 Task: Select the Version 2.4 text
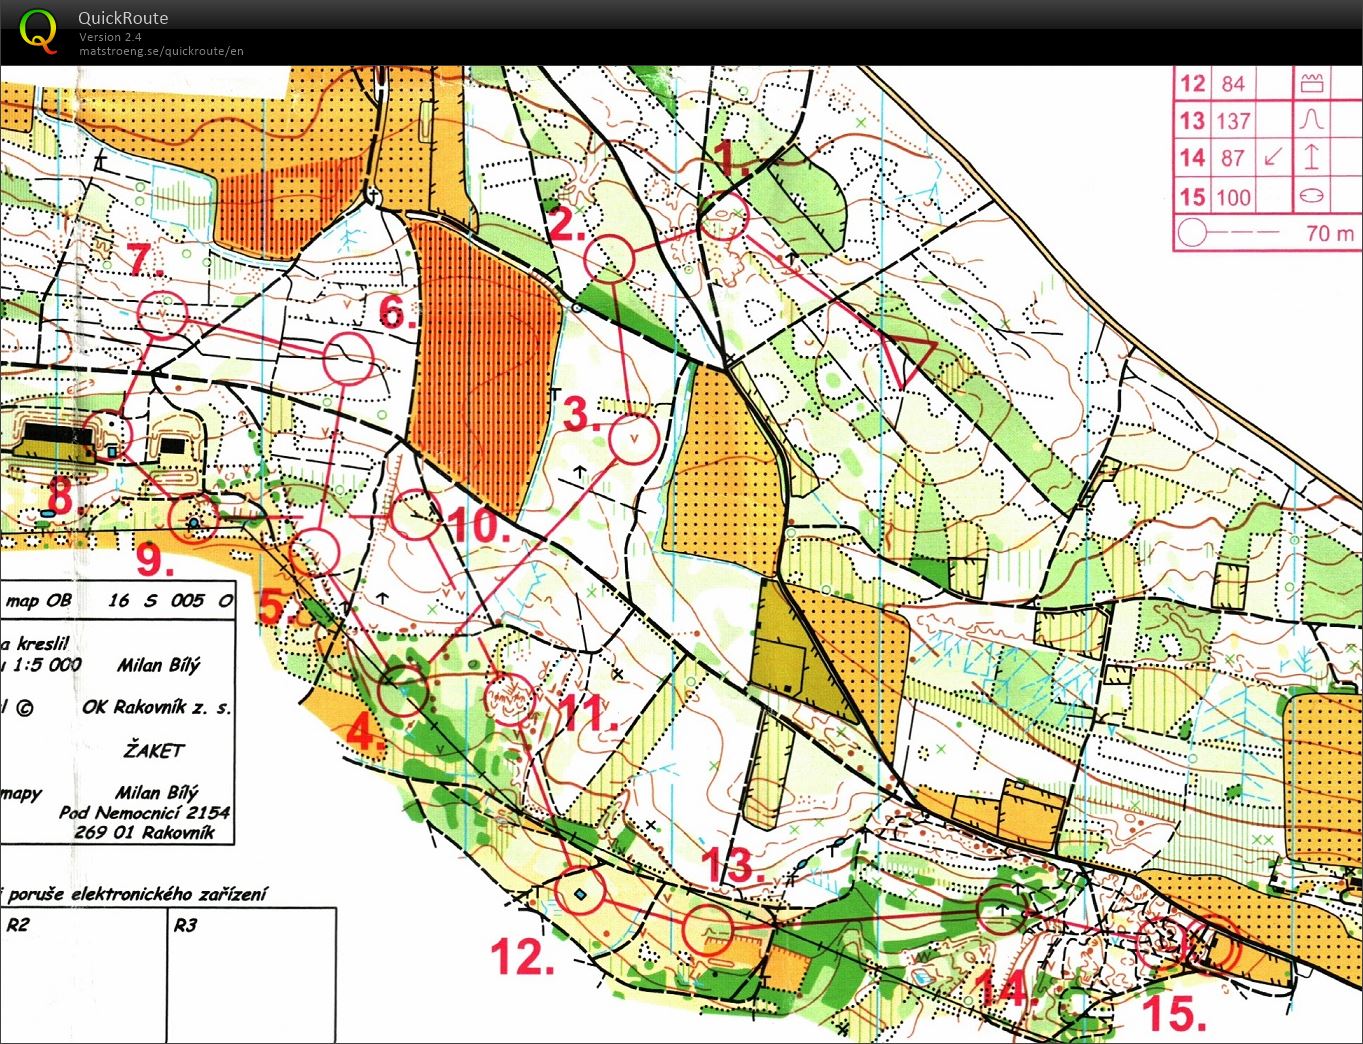coord(110,37)
